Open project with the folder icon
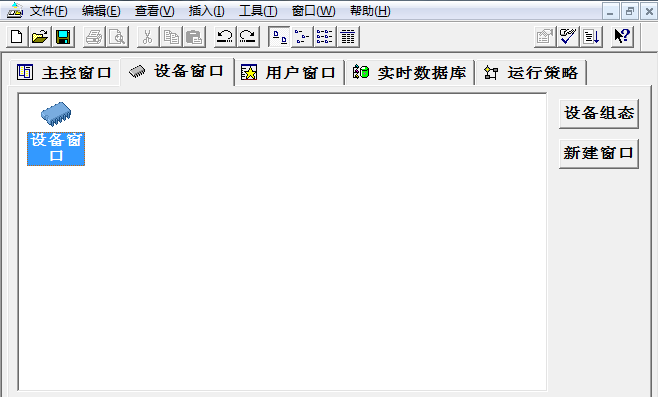Image resolution: width=658 pixels, height=397 pixels. click(x=40, y=37)
